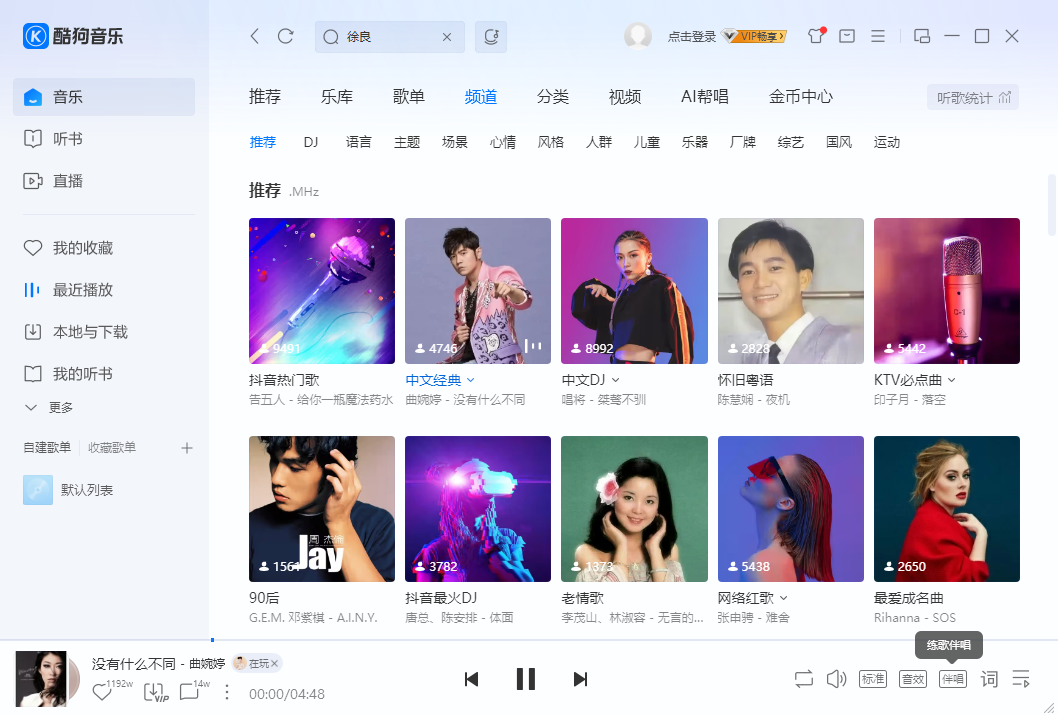Switch to the 视频 tab
The image size is (1058, 715).
(x=625, y=97)
